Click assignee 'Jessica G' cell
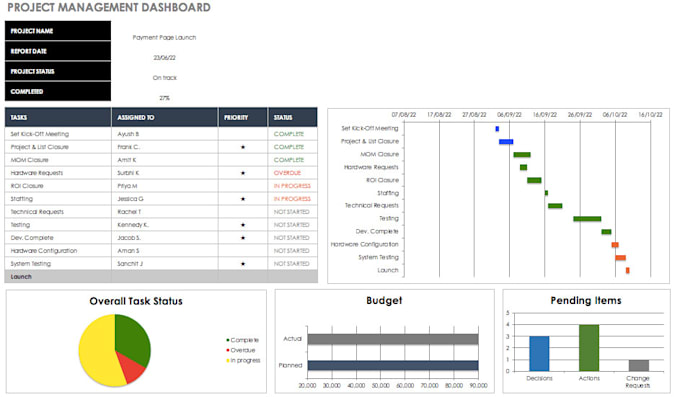The image size is (680, 397). tap(165, 199)
